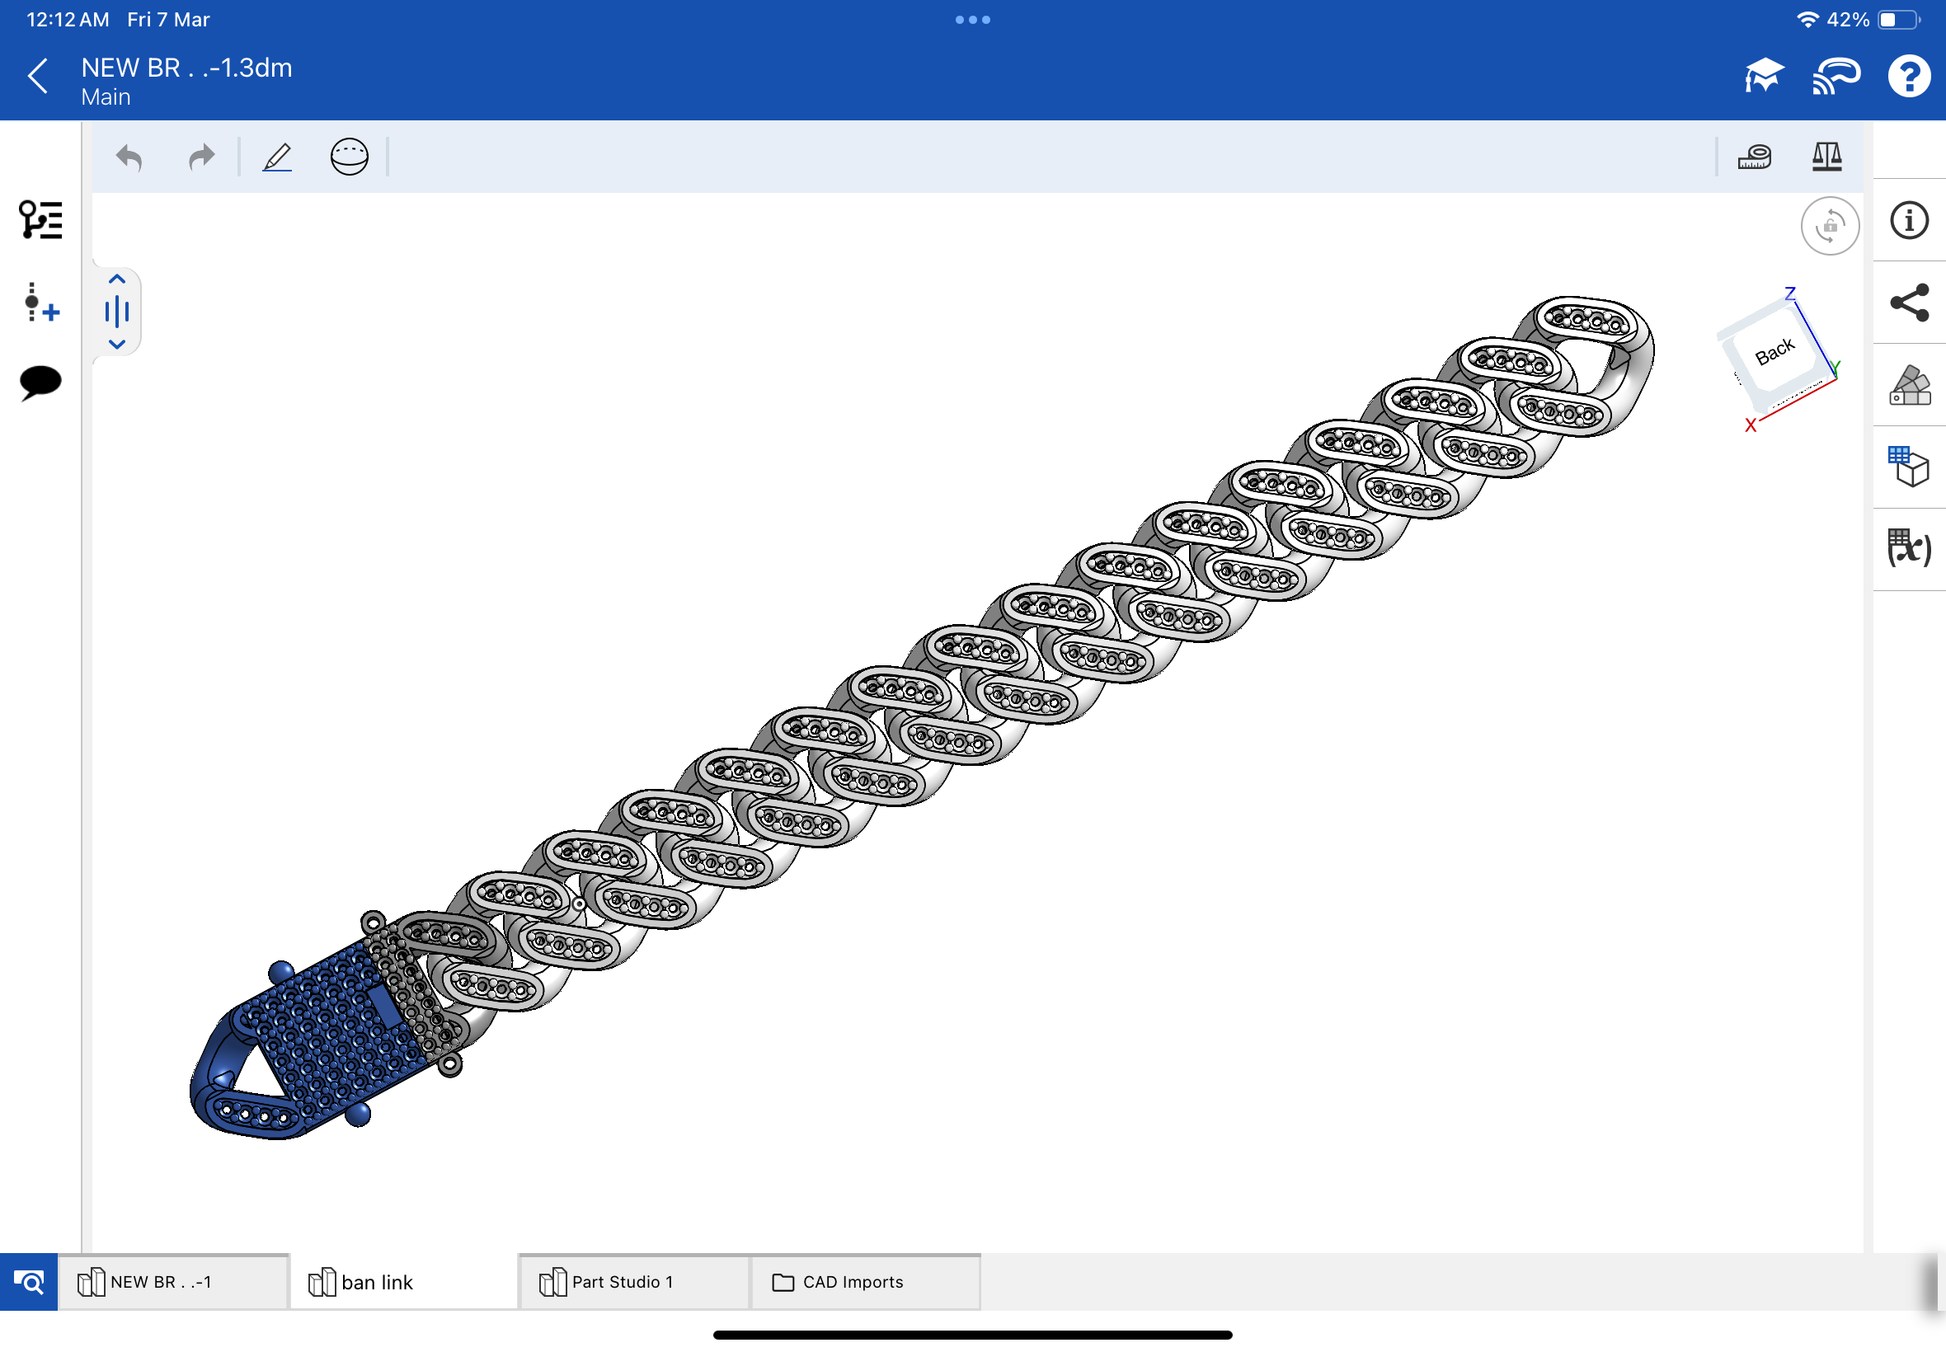Open the Help question mark button
This screenshot has width=1946, height=1352.
[x=1908, y=76]
